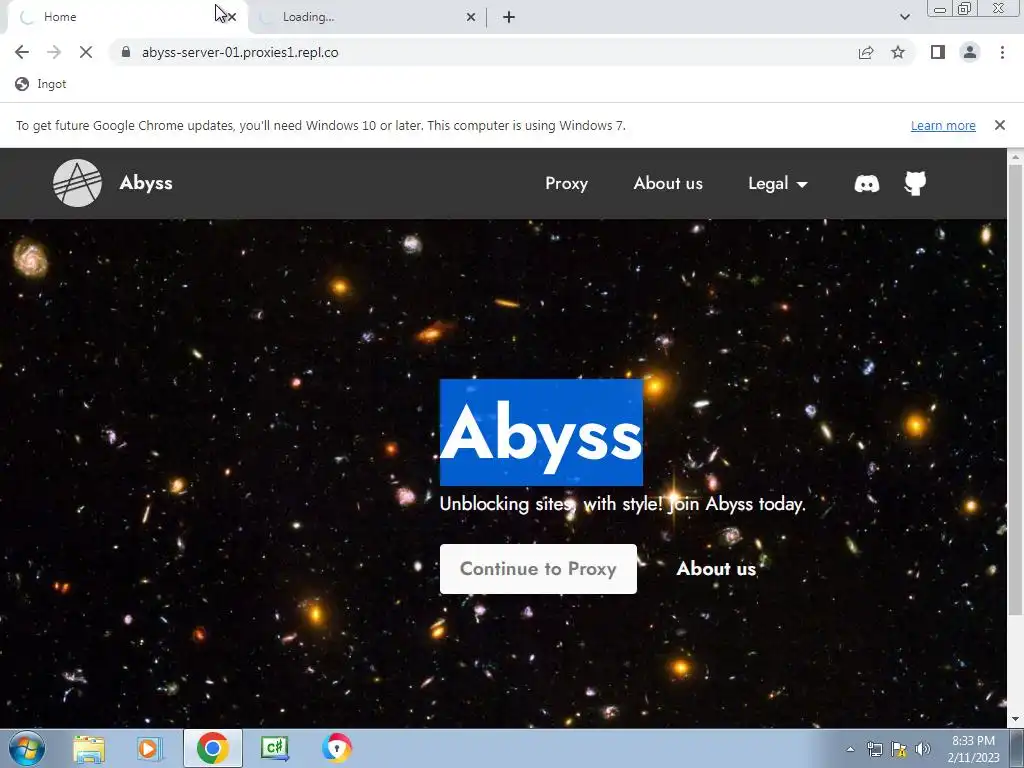
Task: Click the Abyss round logo icon
Action: point(77,183)
